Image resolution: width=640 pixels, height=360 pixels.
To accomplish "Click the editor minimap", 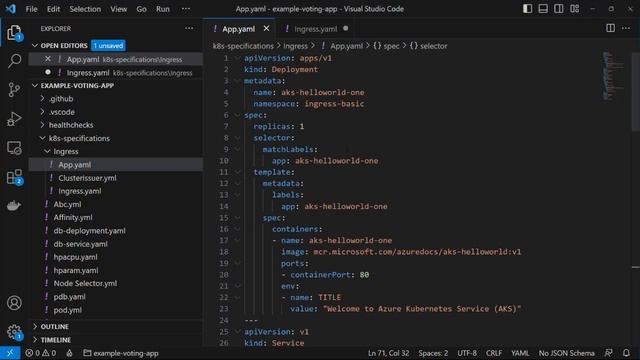I will (x=613, y=76).
